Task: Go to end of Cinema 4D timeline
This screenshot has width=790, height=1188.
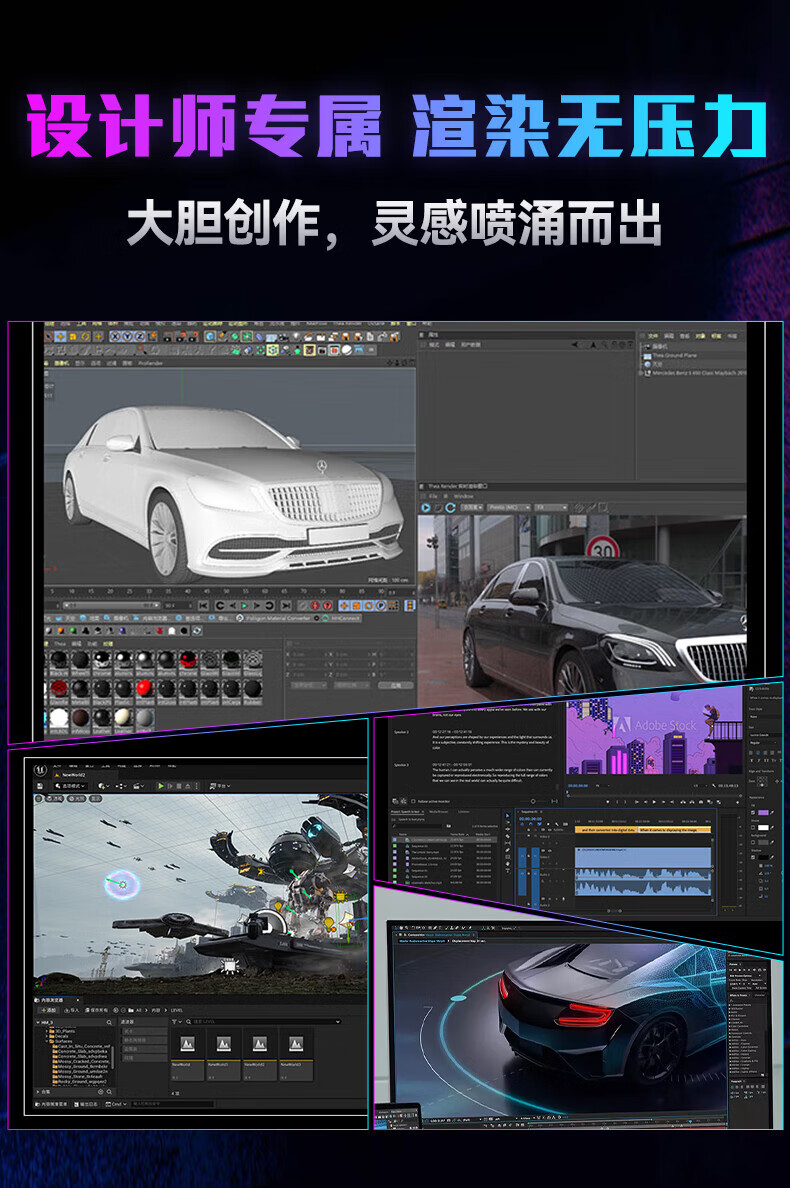Action: click(286, 606)
